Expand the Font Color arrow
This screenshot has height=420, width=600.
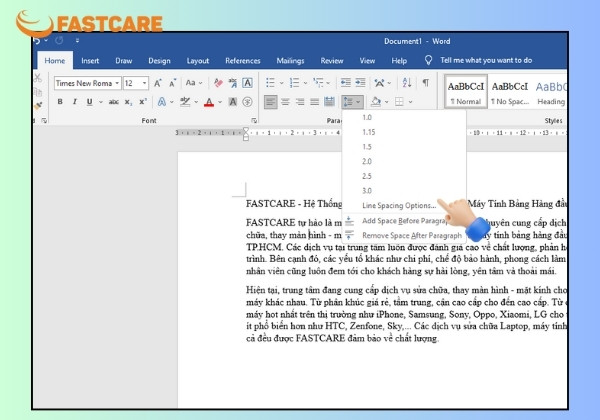click(x=220, y=102)
